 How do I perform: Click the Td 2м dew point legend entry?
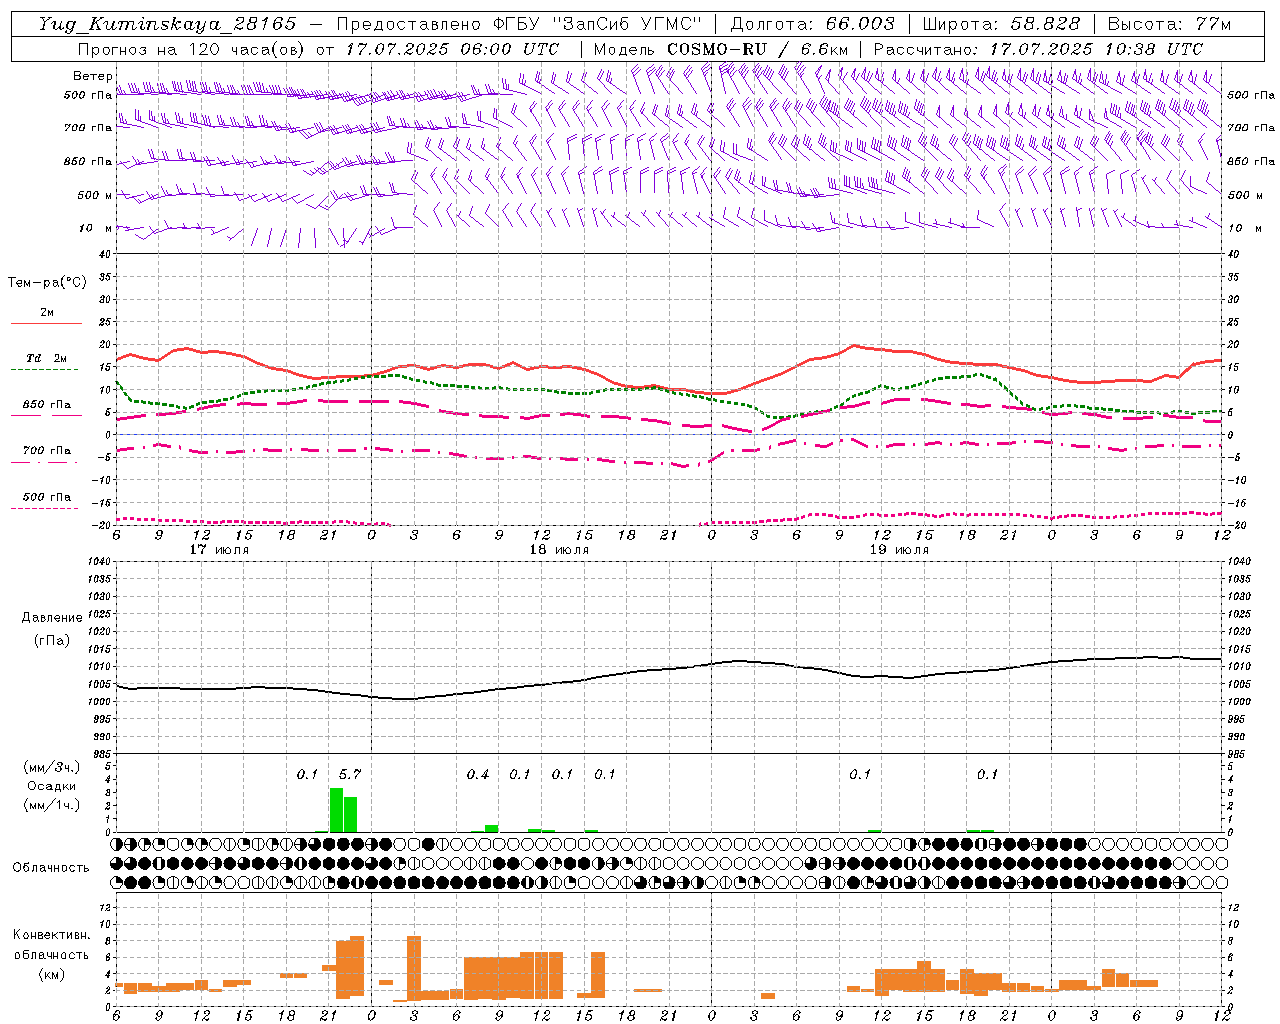click(47, 358)
